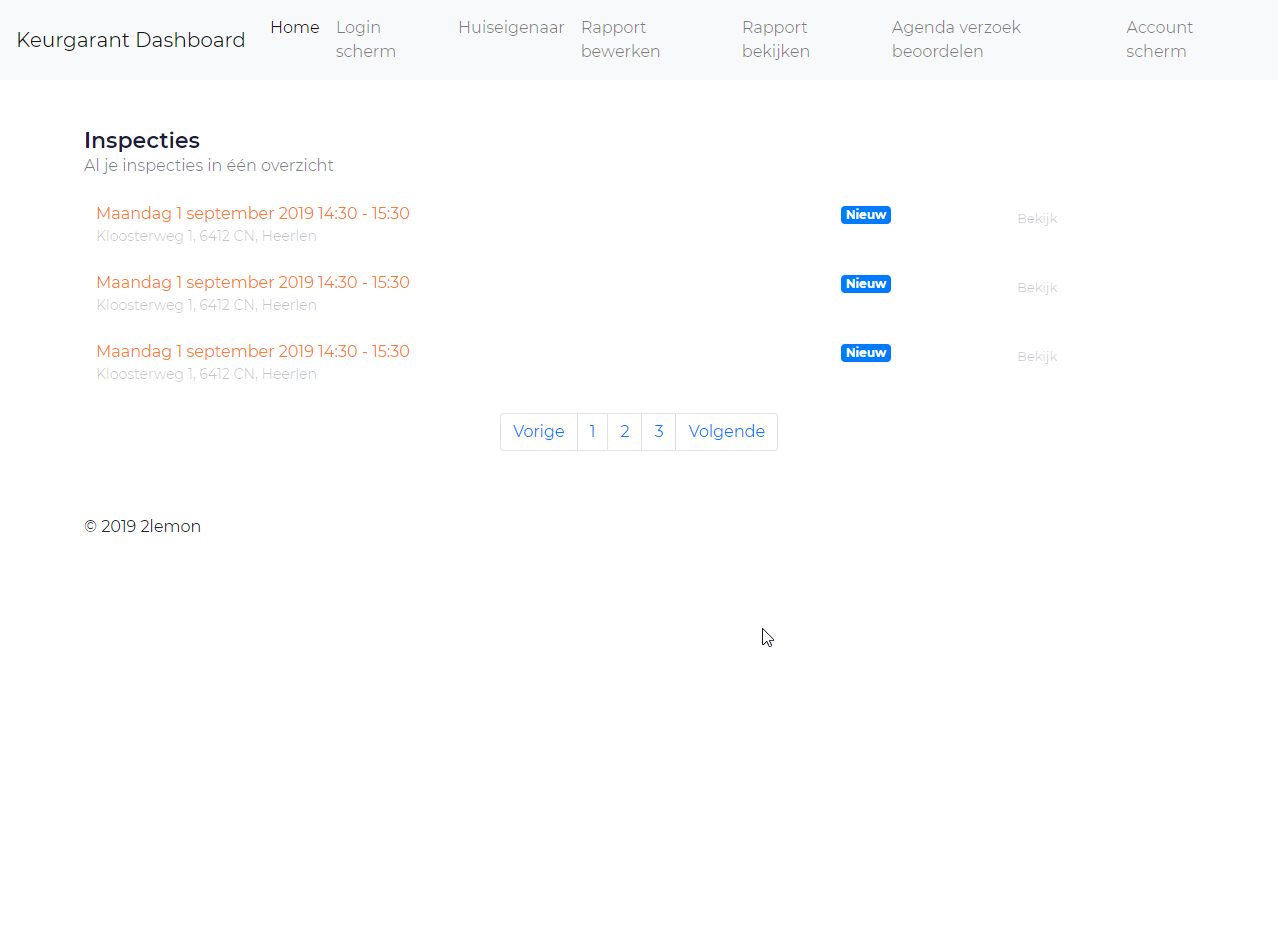Open the second inspection date title

point(253,282)
